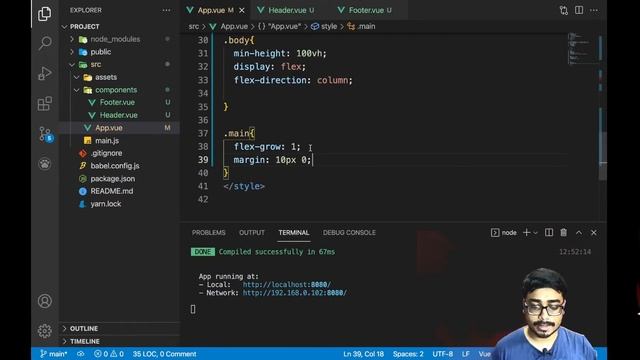Open the Source Control view
The height and width of the screenshot is (360, 640).
[x=45, y=134]
